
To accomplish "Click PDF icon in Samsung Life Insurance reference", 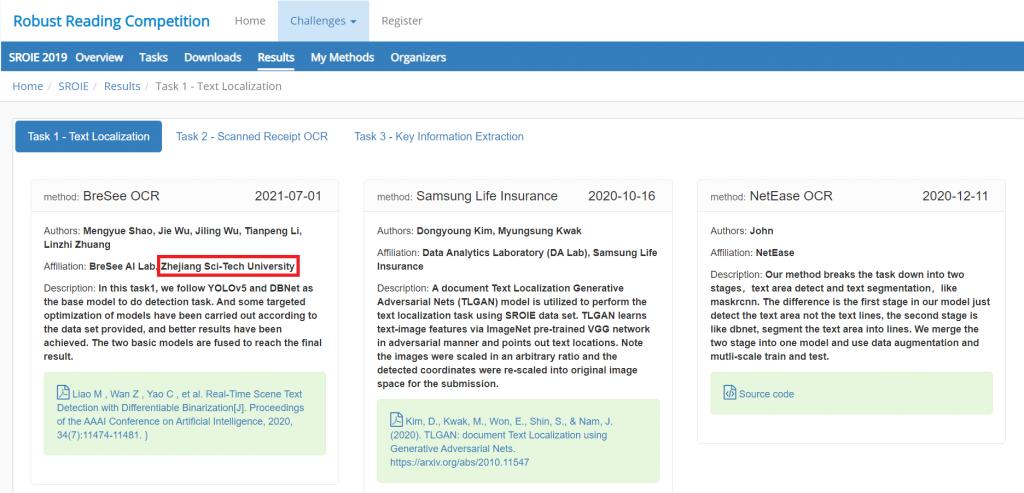I will tap(396, 420).
